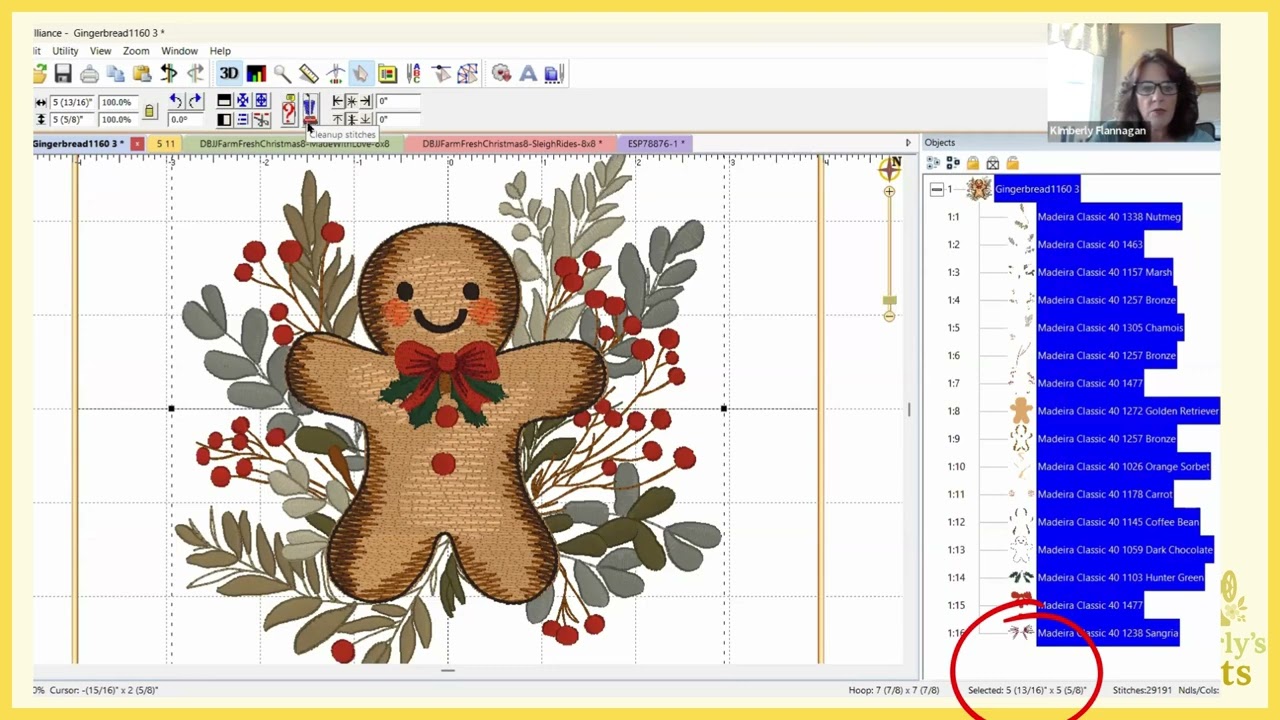Click the Copy icon in toolbar
Image resolution: width=1280 pixels, height=720 pixels.
(x=115, y=73)
